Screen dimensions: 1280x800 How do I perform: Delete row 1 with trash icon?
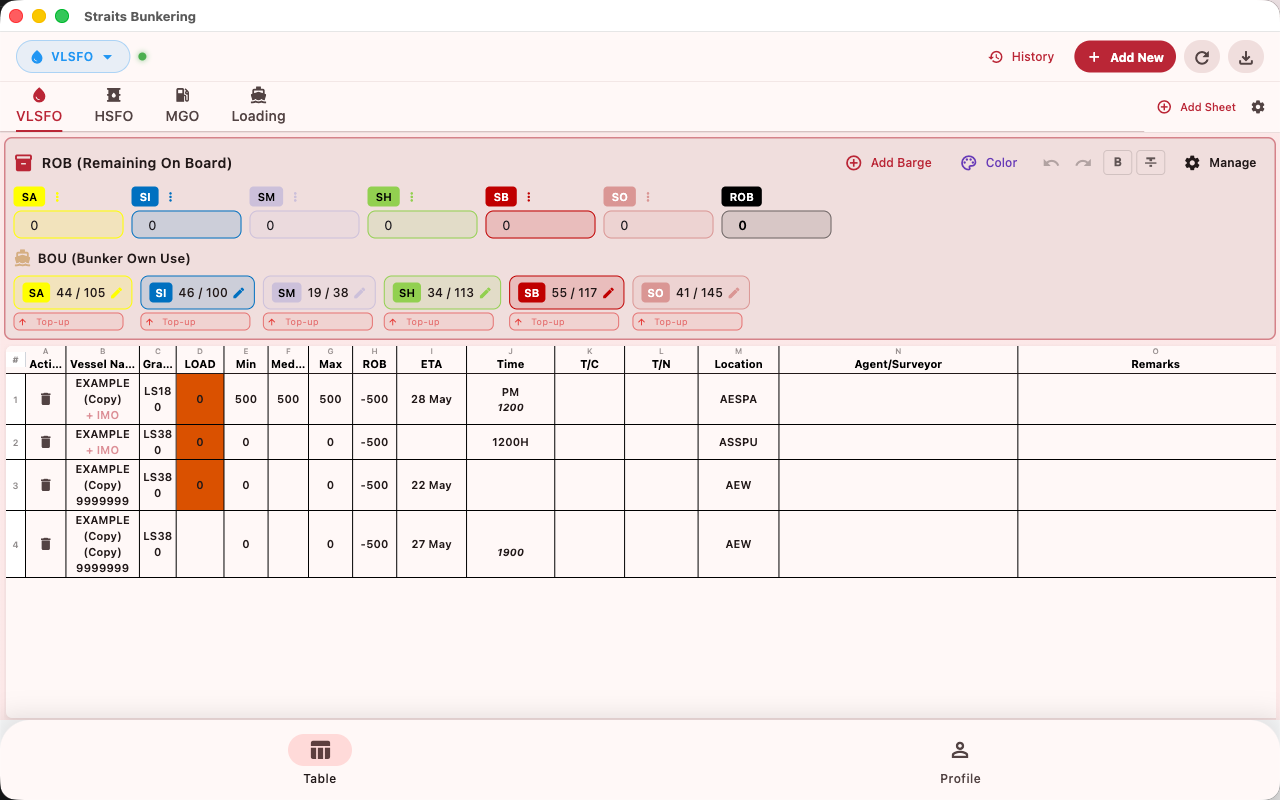point(45,399)
